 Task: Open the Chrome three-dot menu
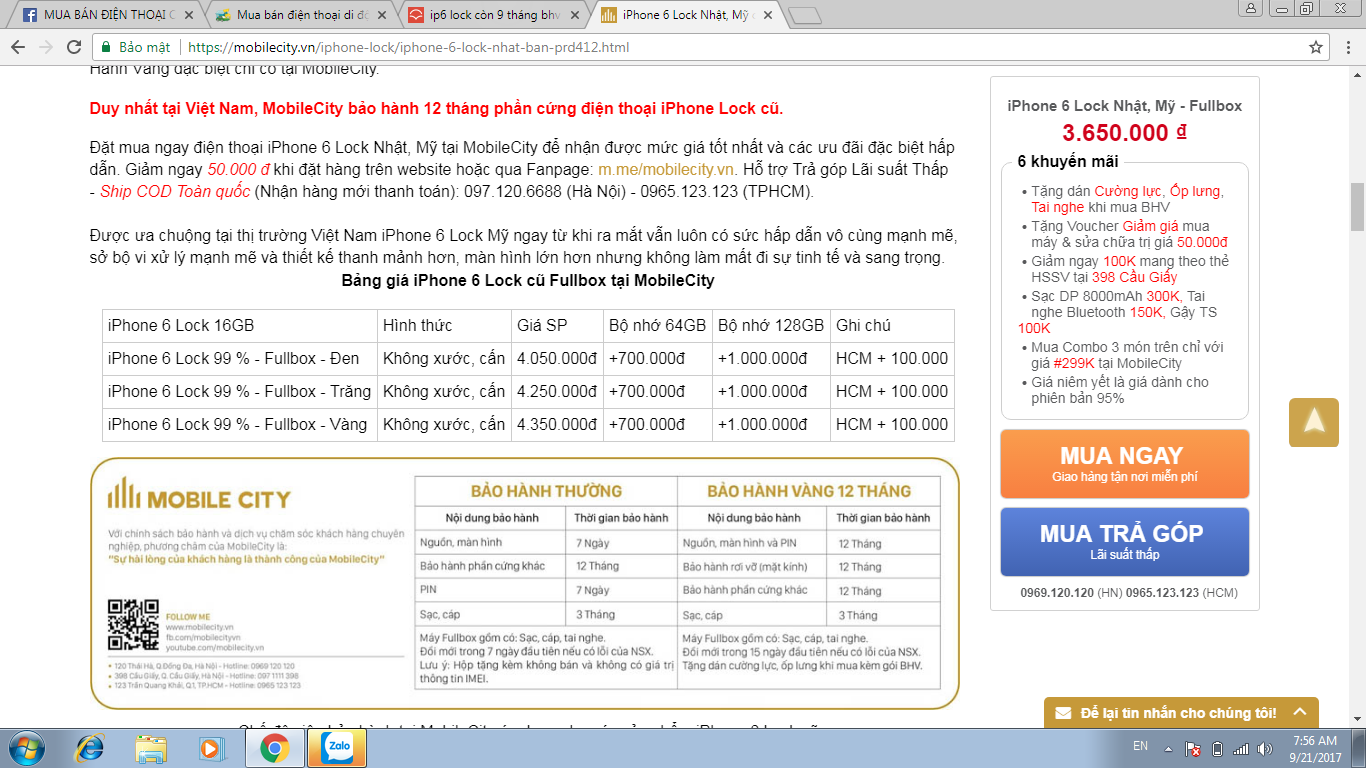coord(1347,47)
